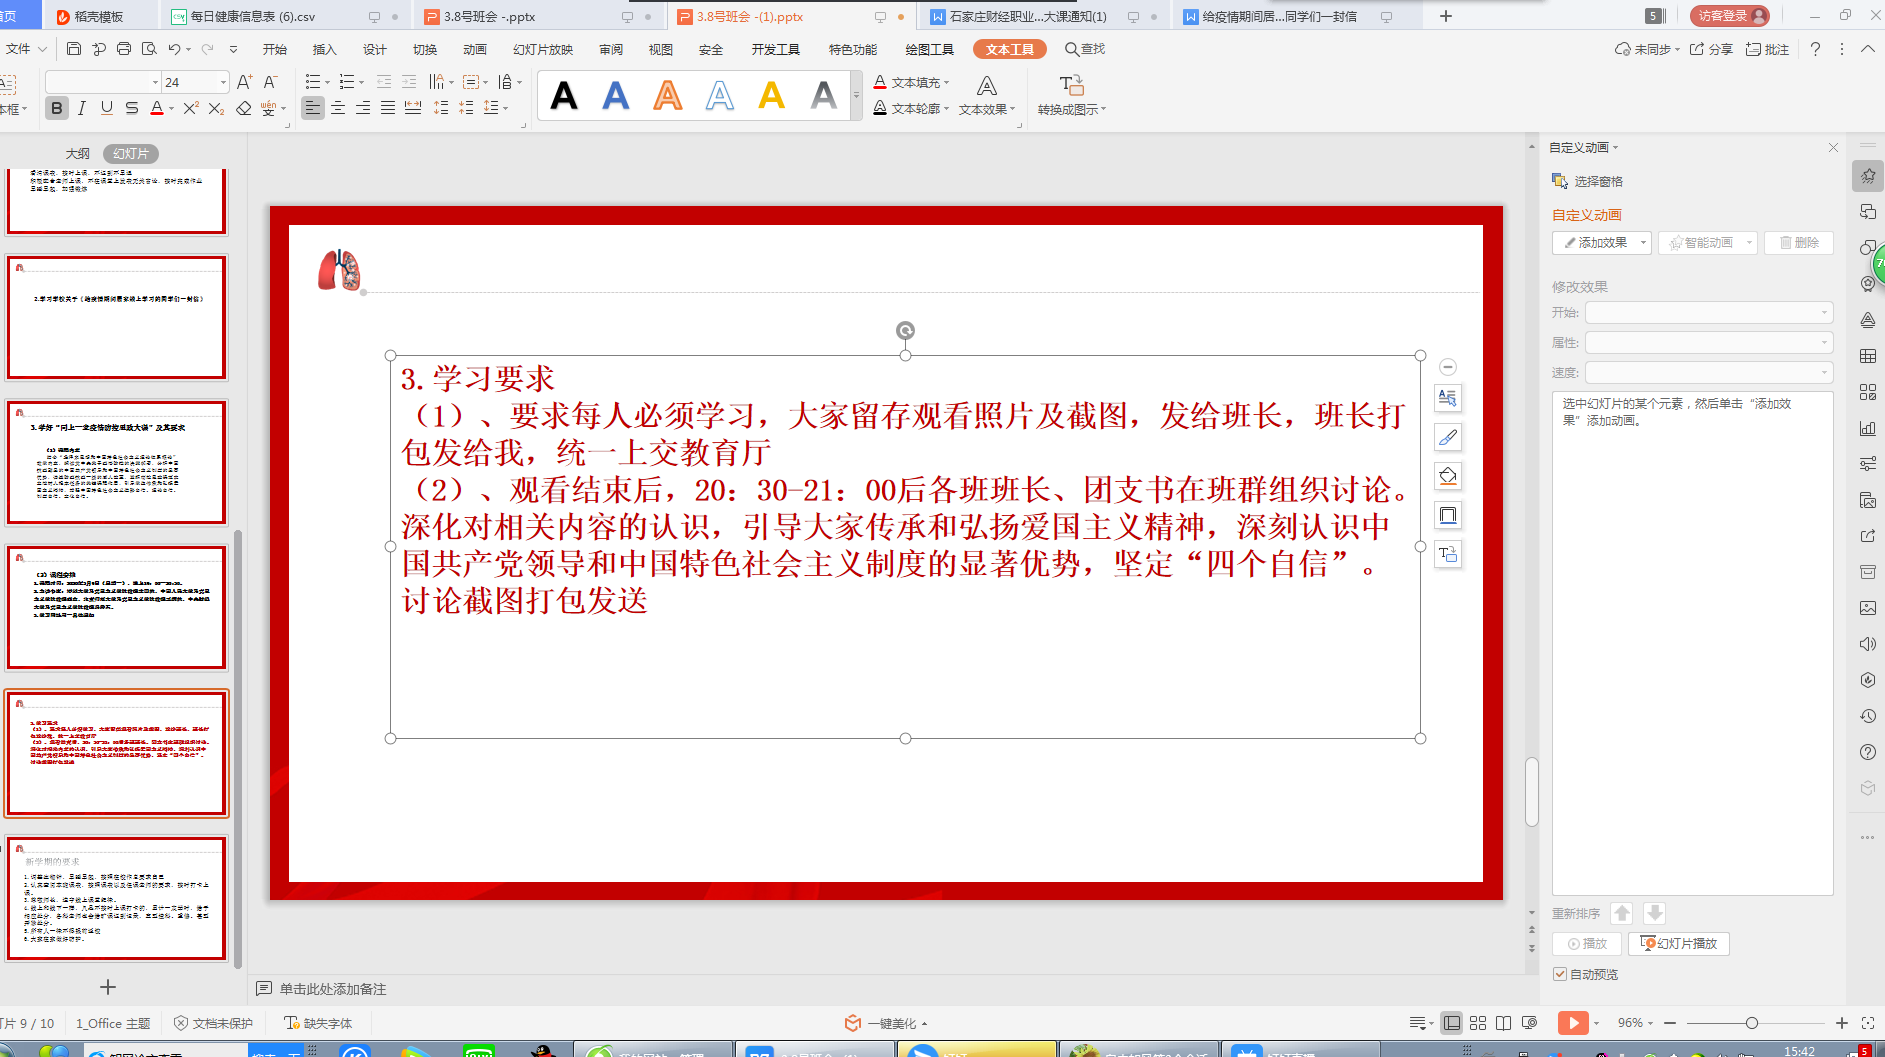Select slide thumbnail titled 3.学好同上一堂疫情防控思政大课
This screenshot has height=1057, width=1885.
pyautogui.click(x=117, y=462)
